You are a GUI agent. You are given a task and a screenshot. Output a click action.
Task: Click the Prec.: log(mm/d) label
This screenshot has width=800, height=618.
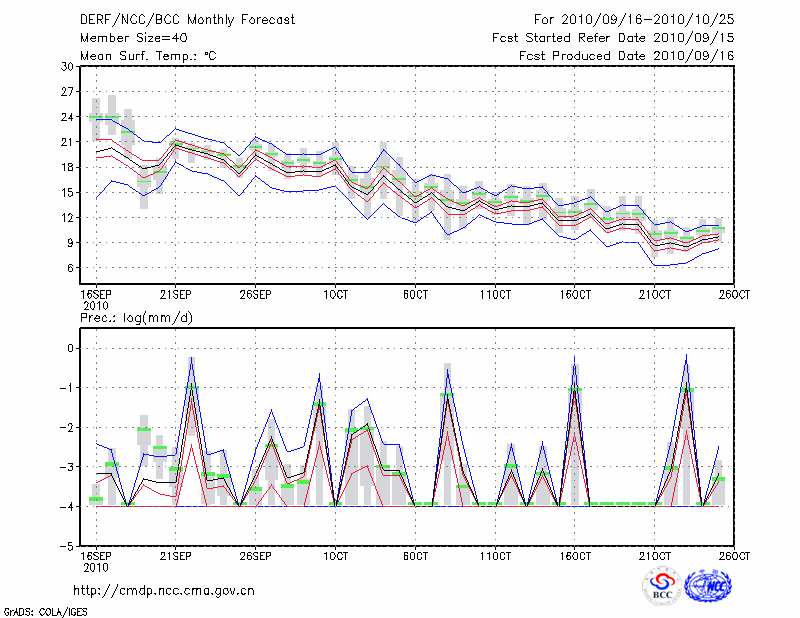(x=136, y=318)
